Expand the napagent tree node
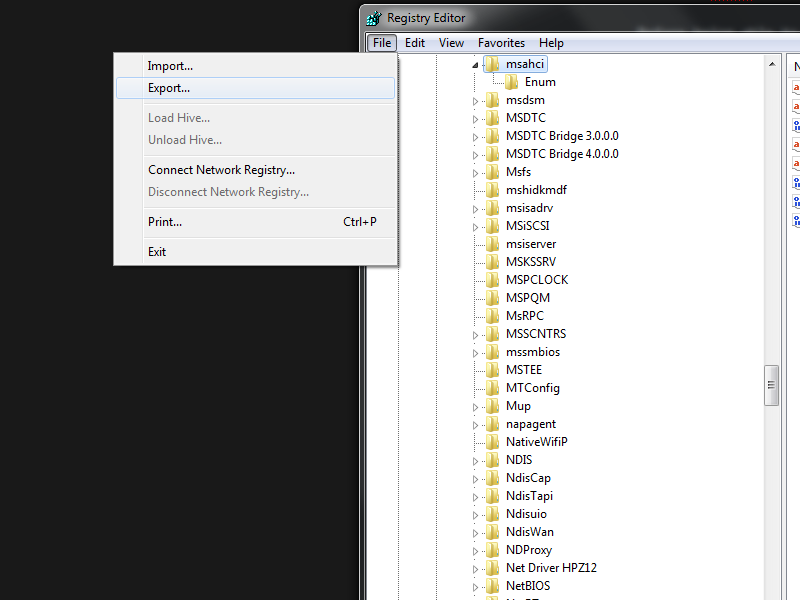The image size is (800, 600). point(475,425)
